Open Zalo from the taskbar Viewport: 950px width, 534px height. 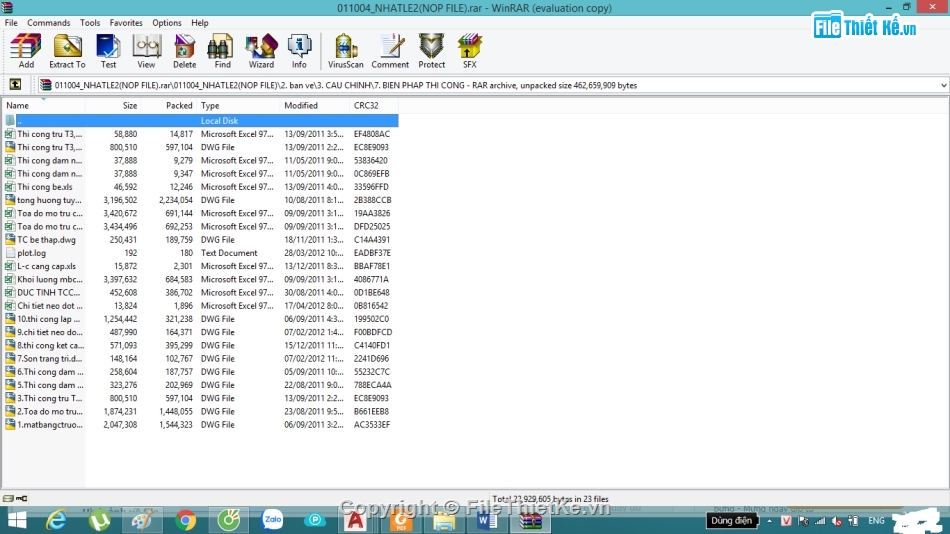tap(273, 519)
